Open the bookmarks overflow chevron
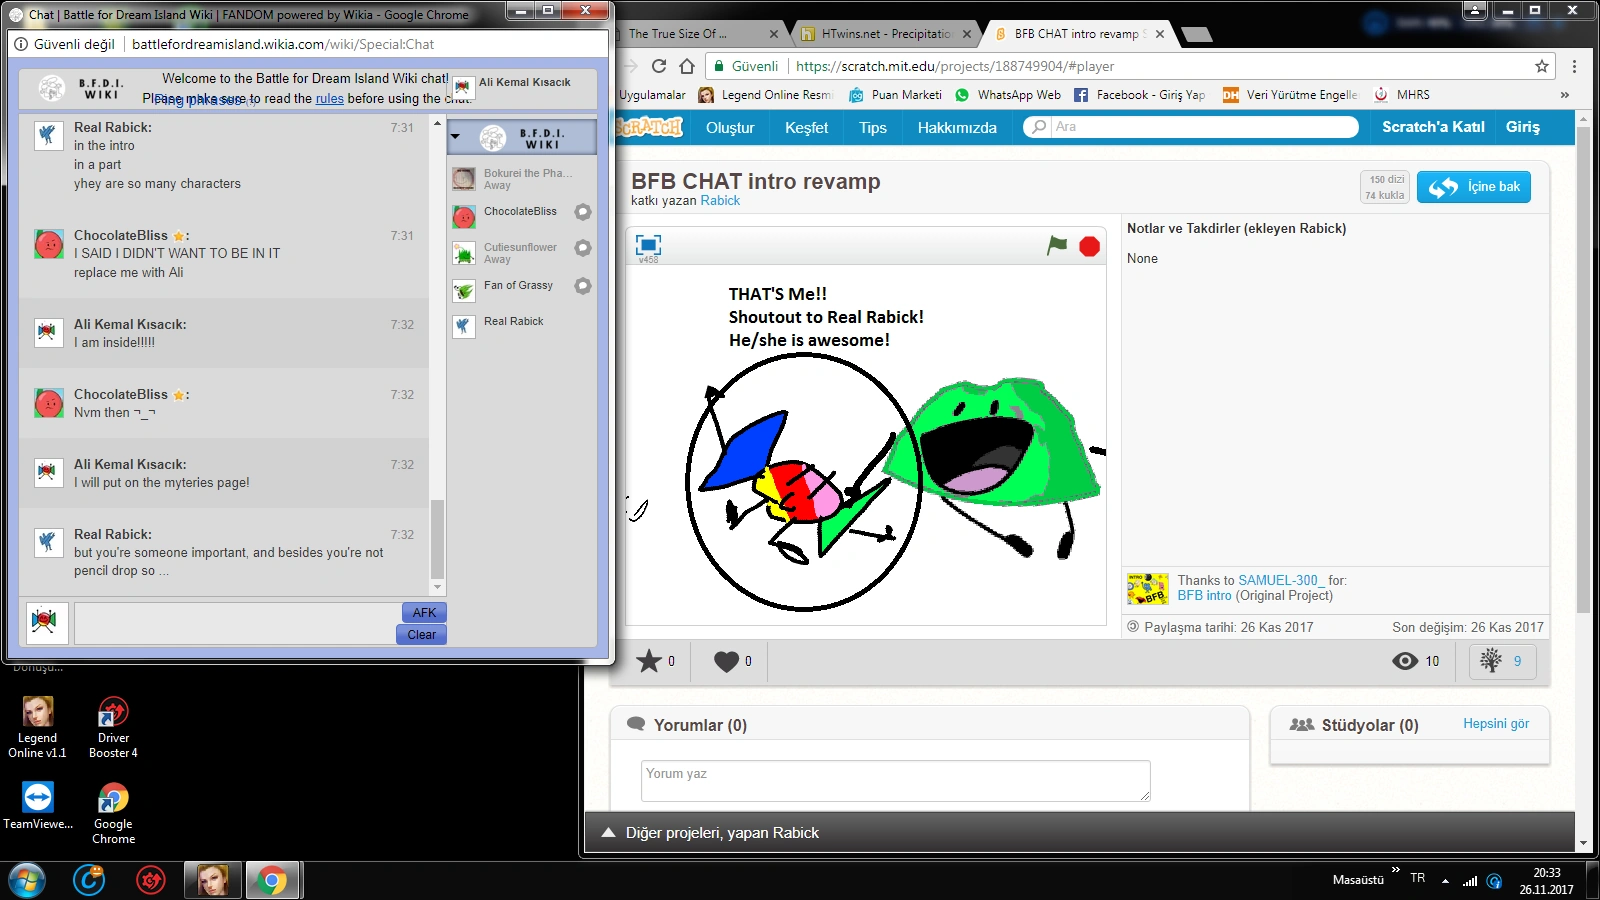The width and height of the screenshot is (1600, 900). click(x=1565, y=95)
